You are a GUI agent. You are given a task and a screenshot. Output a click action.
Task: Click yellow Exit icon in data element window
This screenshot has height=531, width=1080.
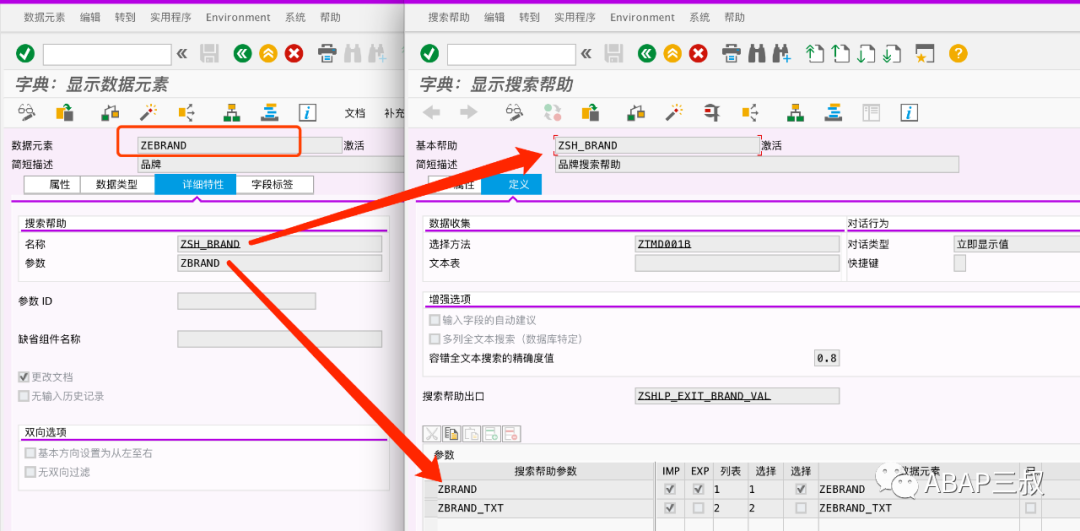coord(268,54)
